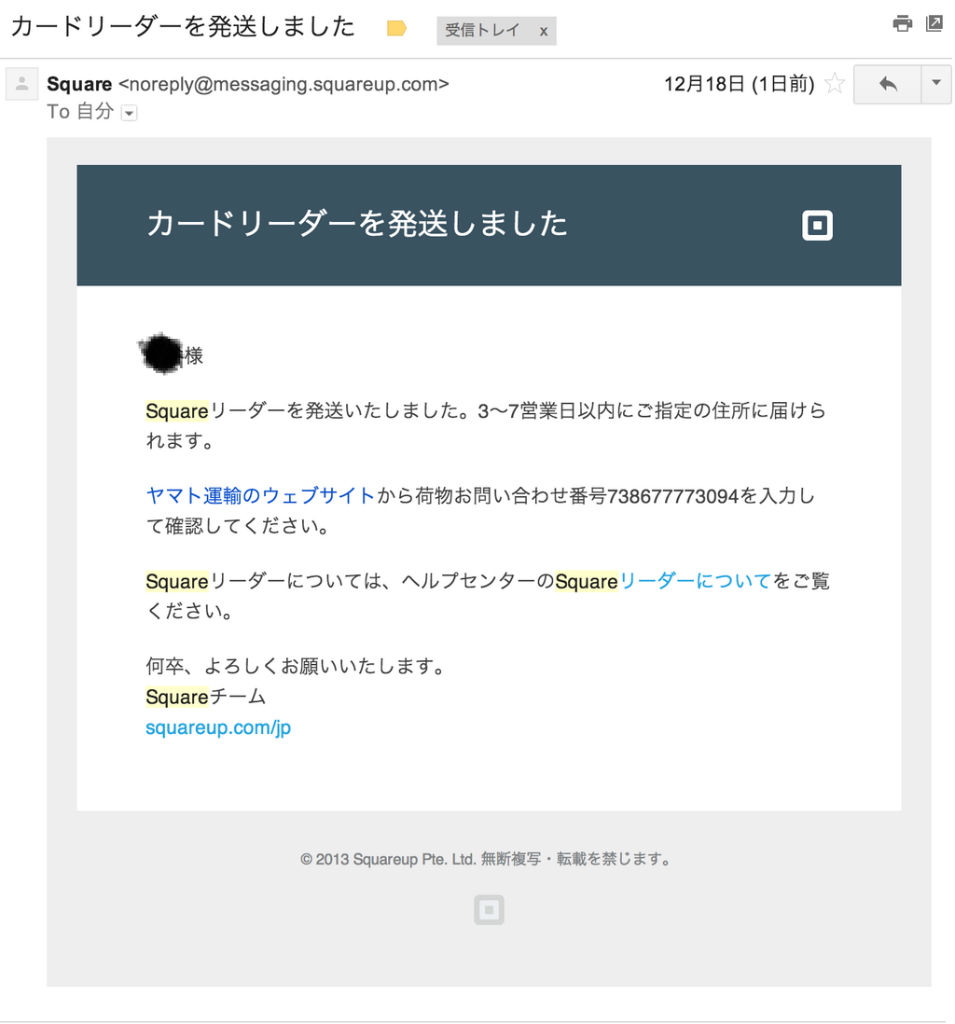Click the date 12月18日 (1日前)
This screenshot has width=955, height=1024.
(x=739, y=84)
